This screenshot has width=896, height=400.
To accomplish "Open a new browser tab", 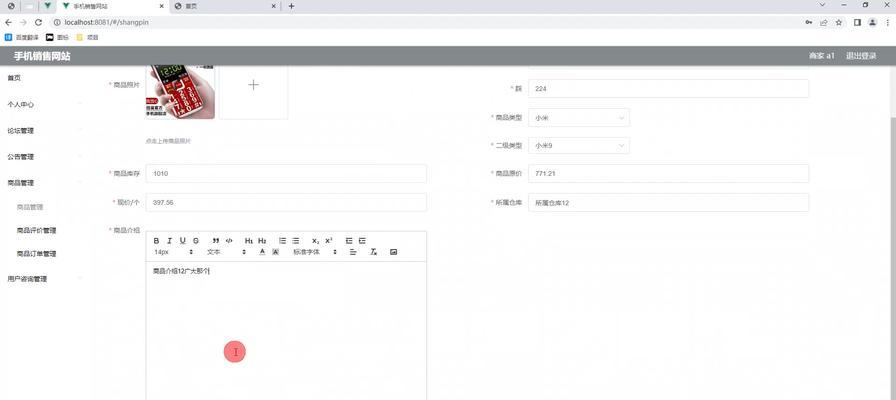I will click(291, 6).
